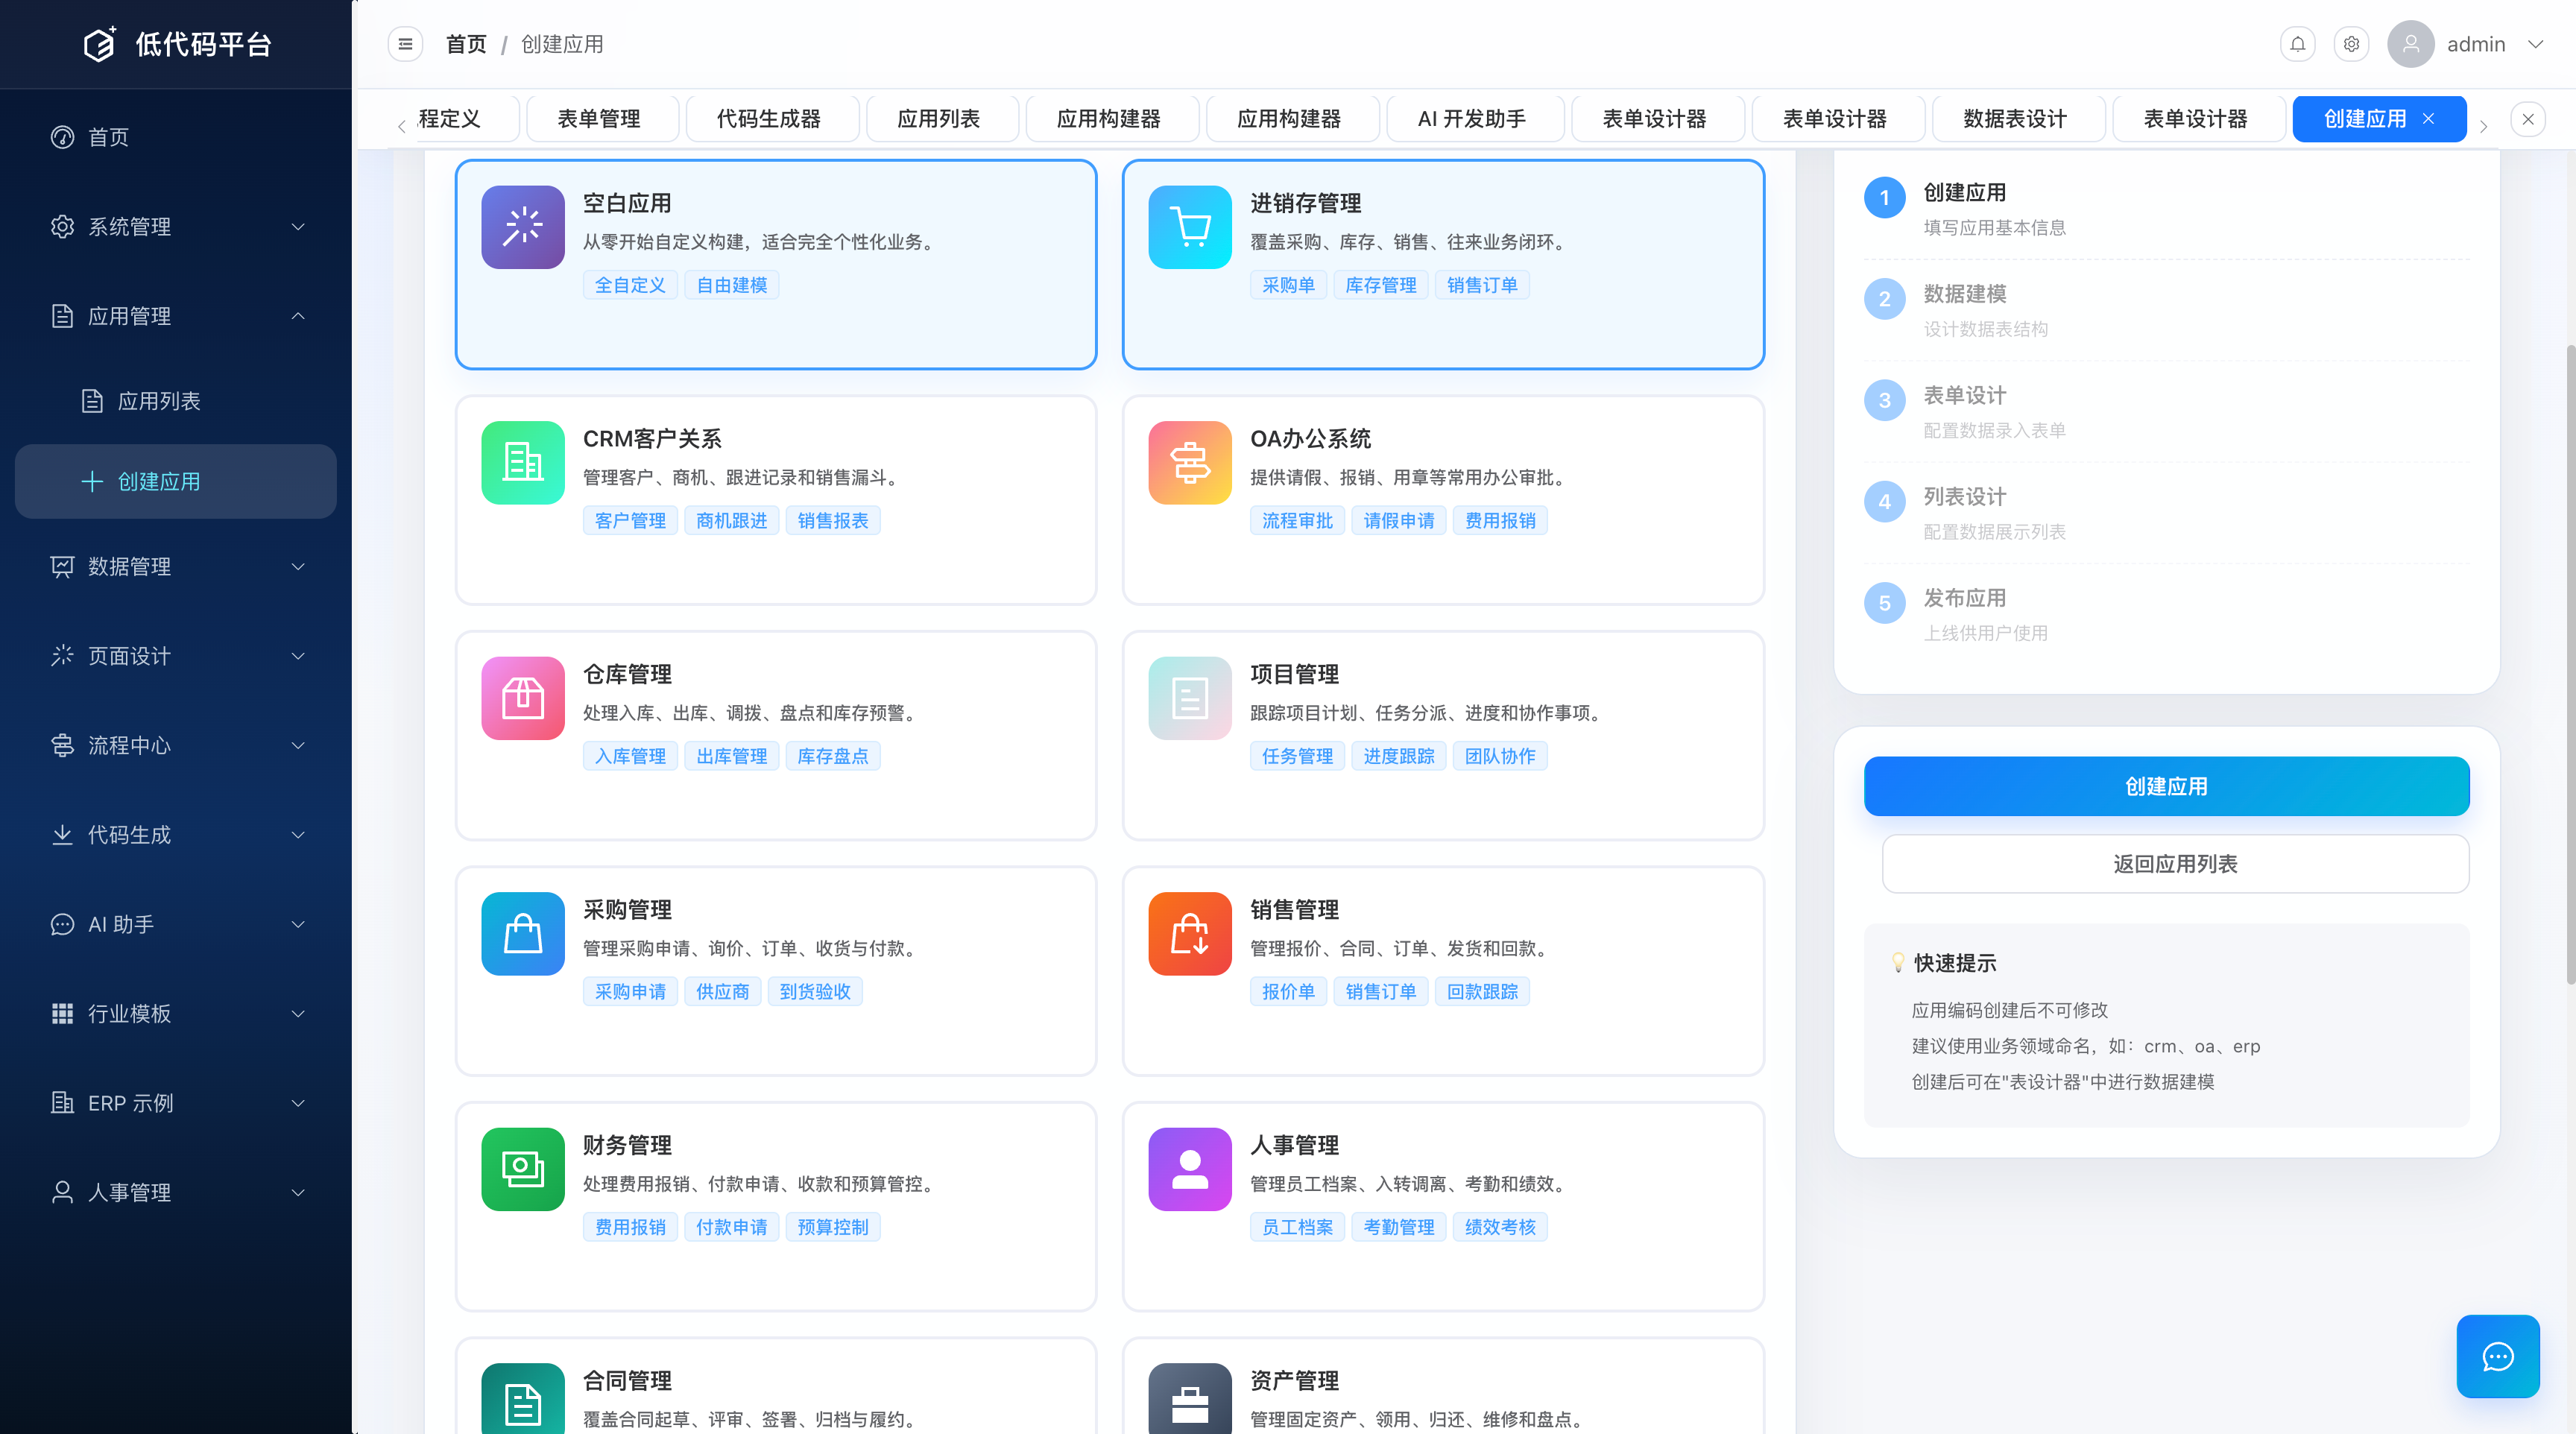Expand sidebar 人事管理 menu

click(x=176, y=1193)
